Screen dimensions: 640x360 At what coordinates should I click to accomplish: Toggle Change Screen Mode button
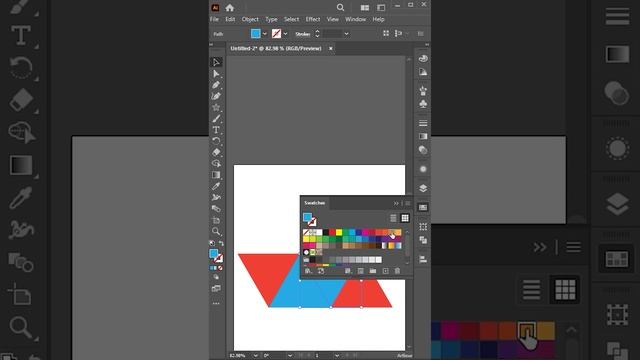click(x=216, y=289)
